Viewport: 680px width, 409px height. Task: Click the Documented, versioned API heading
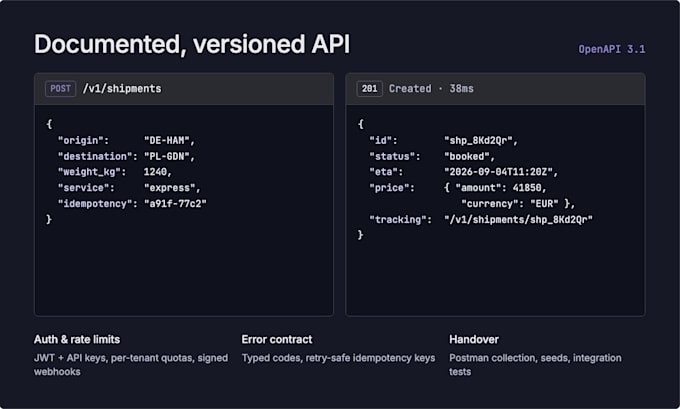click(x=192, y=44)
